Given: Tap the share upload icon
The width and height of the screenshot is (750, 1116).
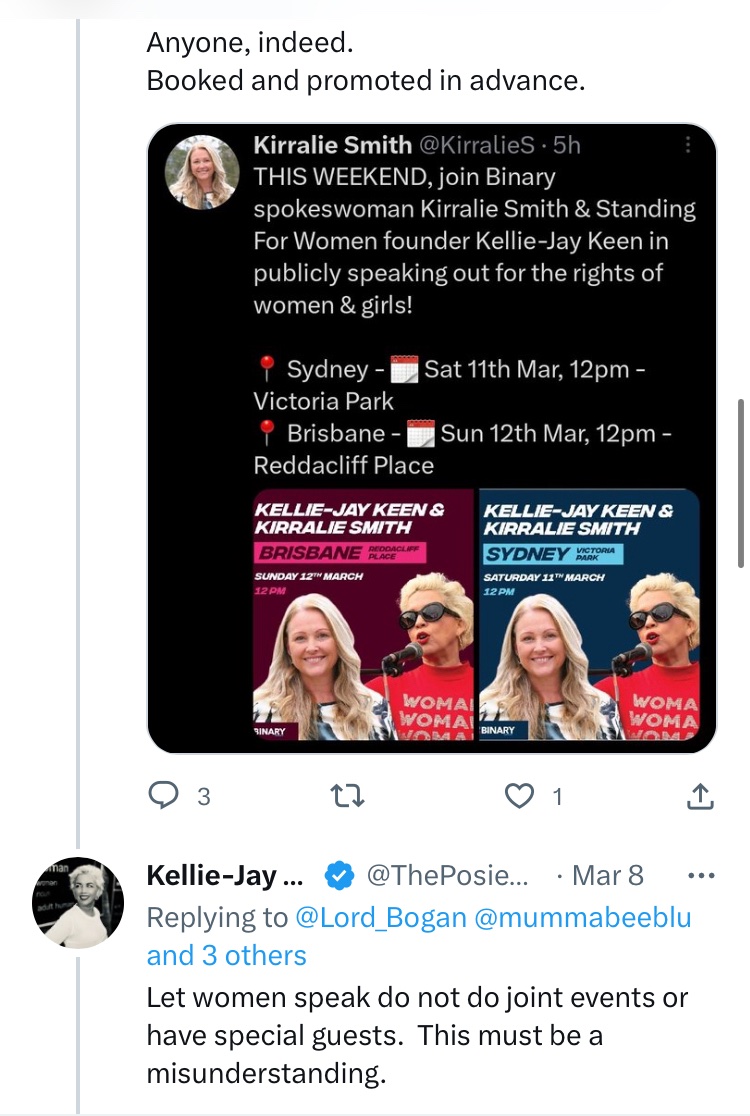Looking at the screenshot, I should point(700,796).
